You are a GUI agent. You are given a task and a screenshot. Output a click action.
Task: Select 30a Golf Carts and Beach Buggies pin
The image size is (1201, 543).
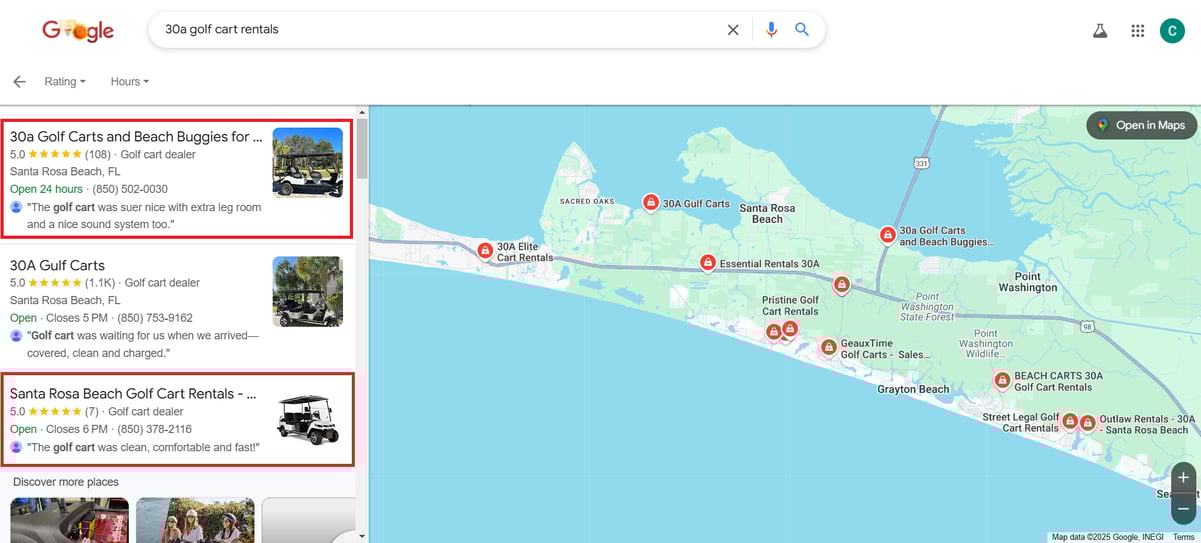click(x=887, y=235)
